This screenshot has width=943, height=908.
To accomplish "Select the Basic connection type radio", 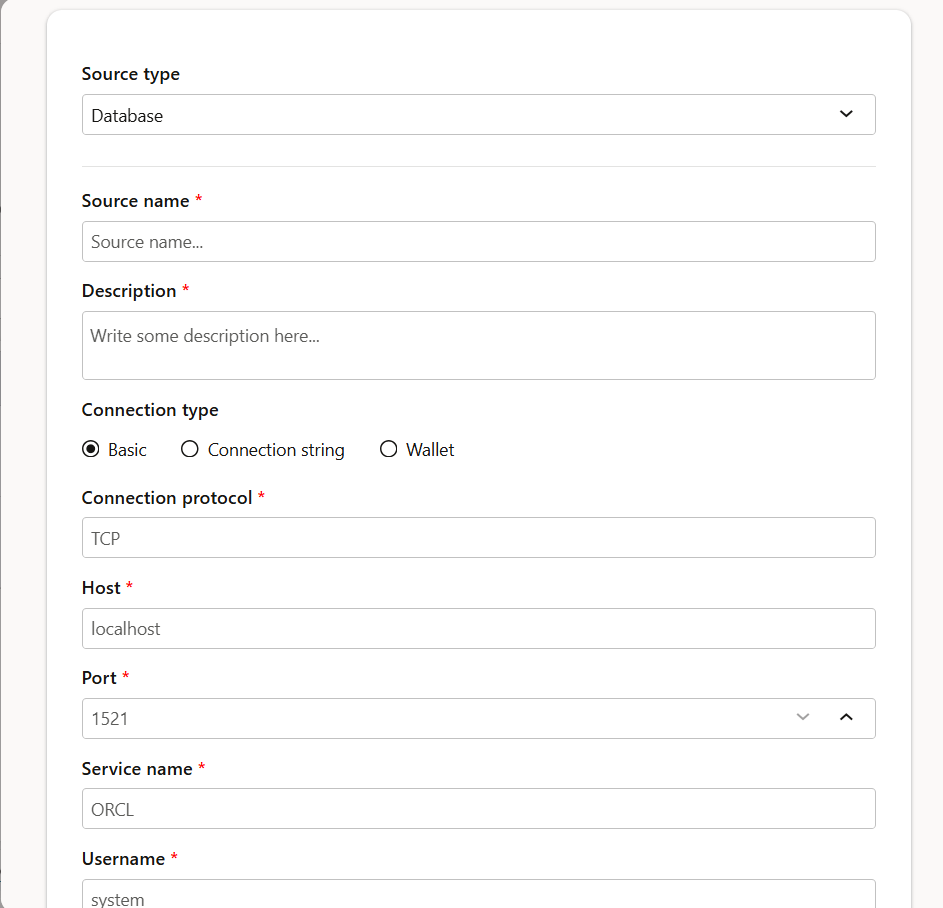I will click(91, 450).
